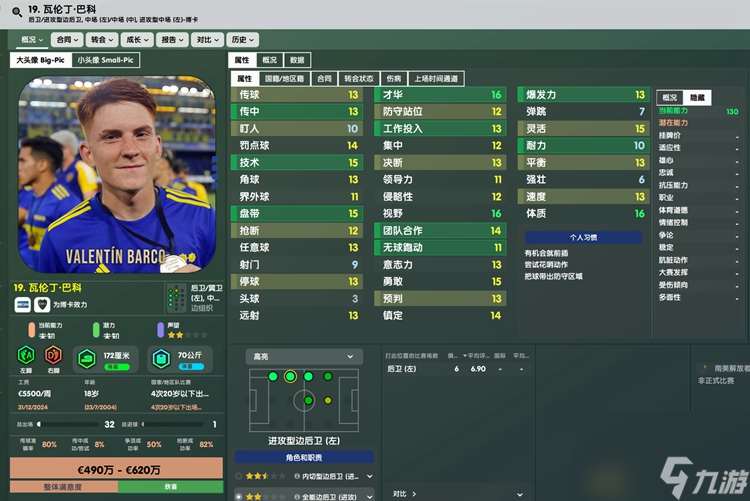Click the Boca Juniors club badge
The width and height of the screenshot is (750, 501).
tap(42, 305)
